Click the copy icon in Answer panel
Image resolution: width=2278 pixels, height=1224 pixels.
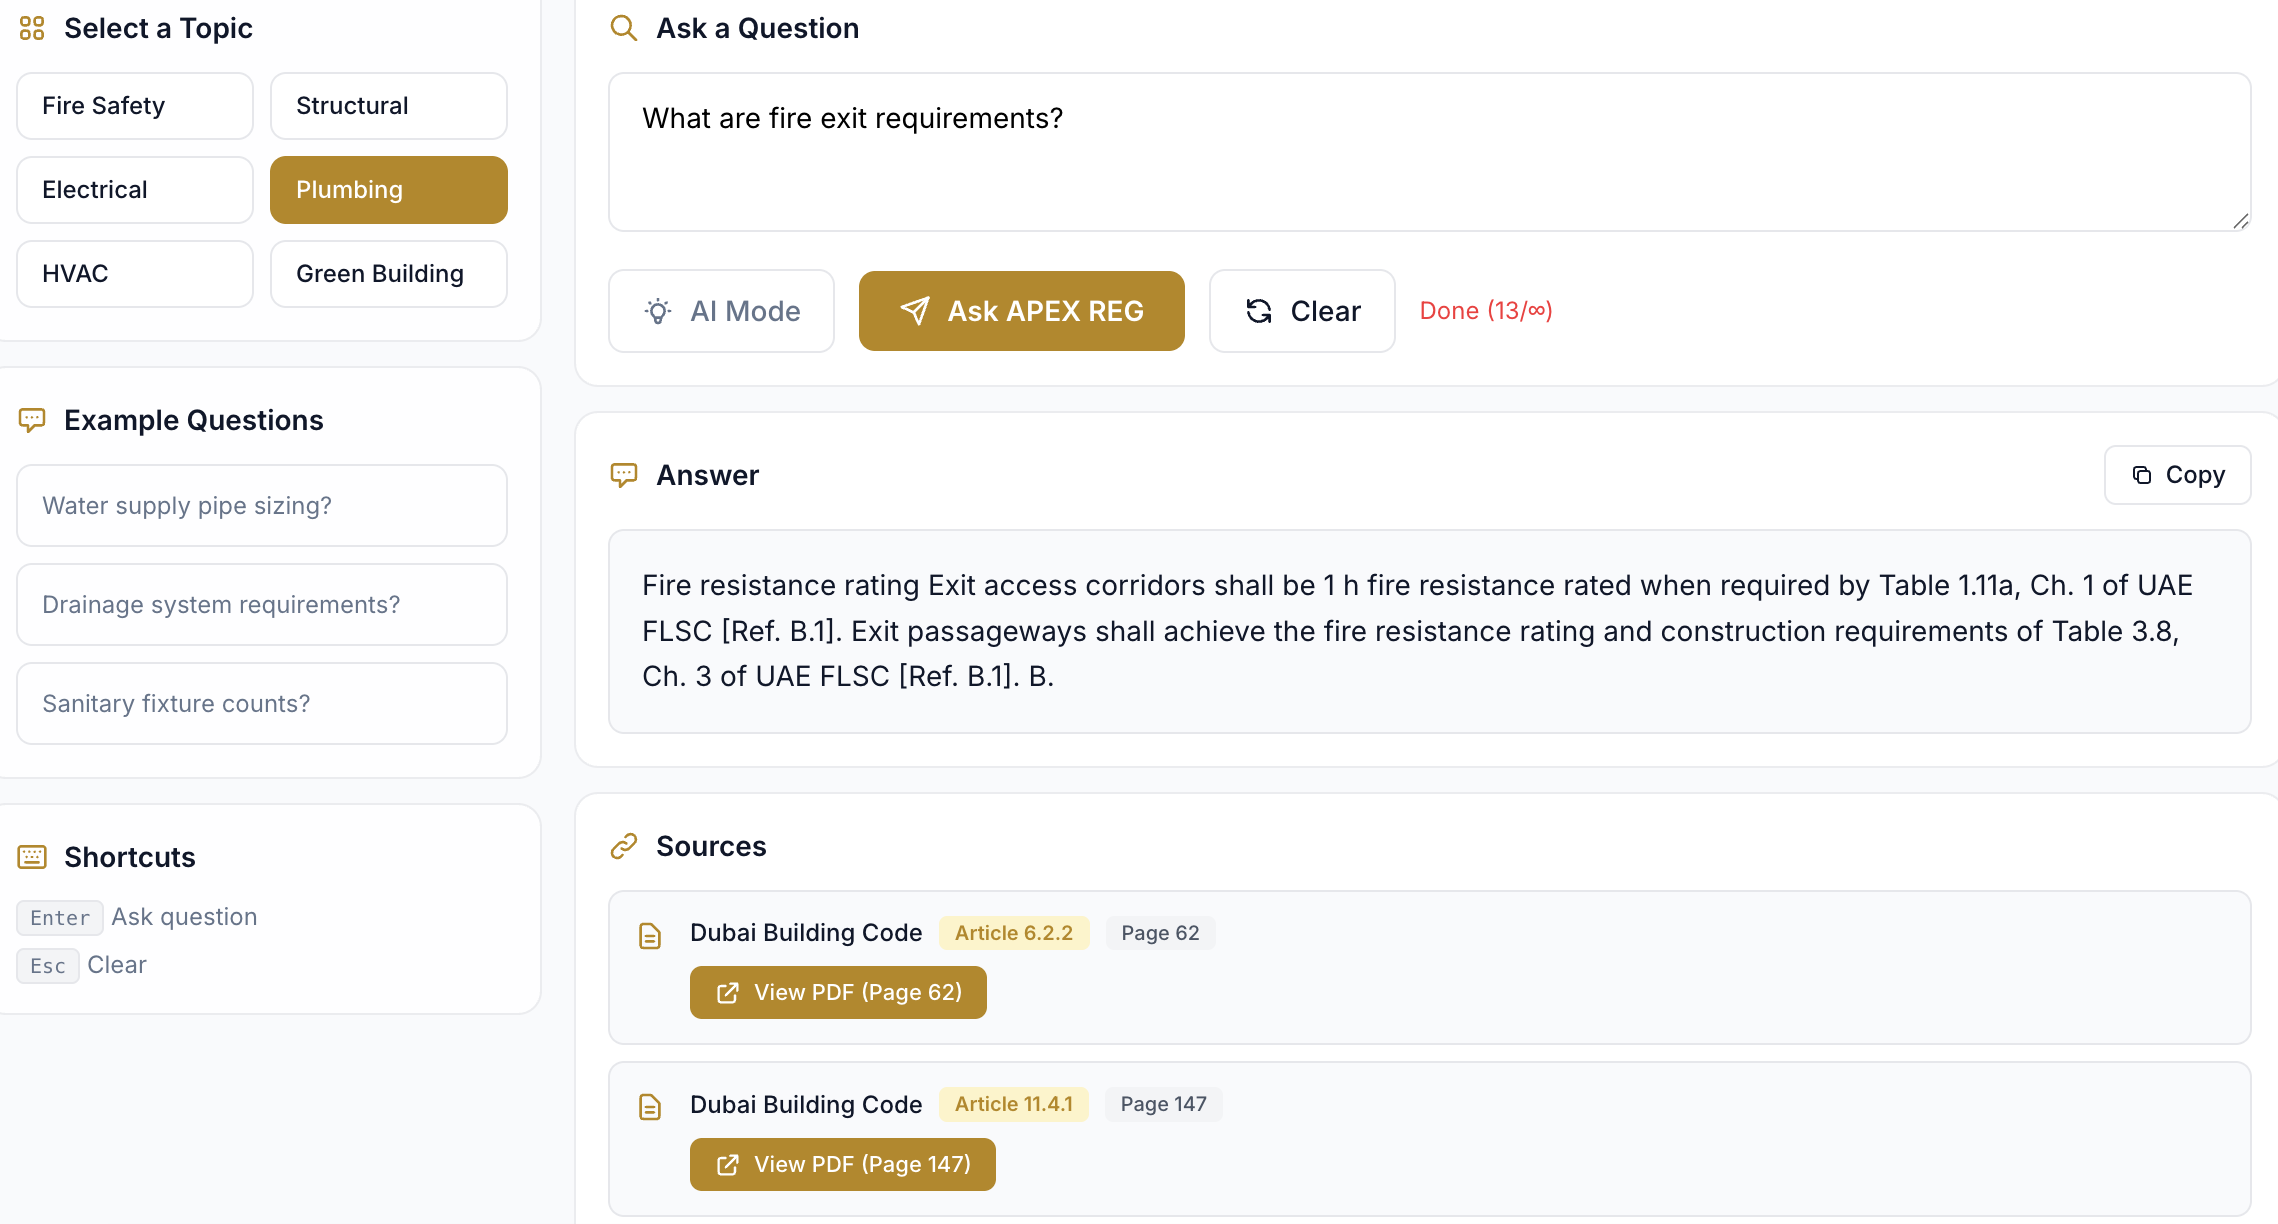(2142, 475)
